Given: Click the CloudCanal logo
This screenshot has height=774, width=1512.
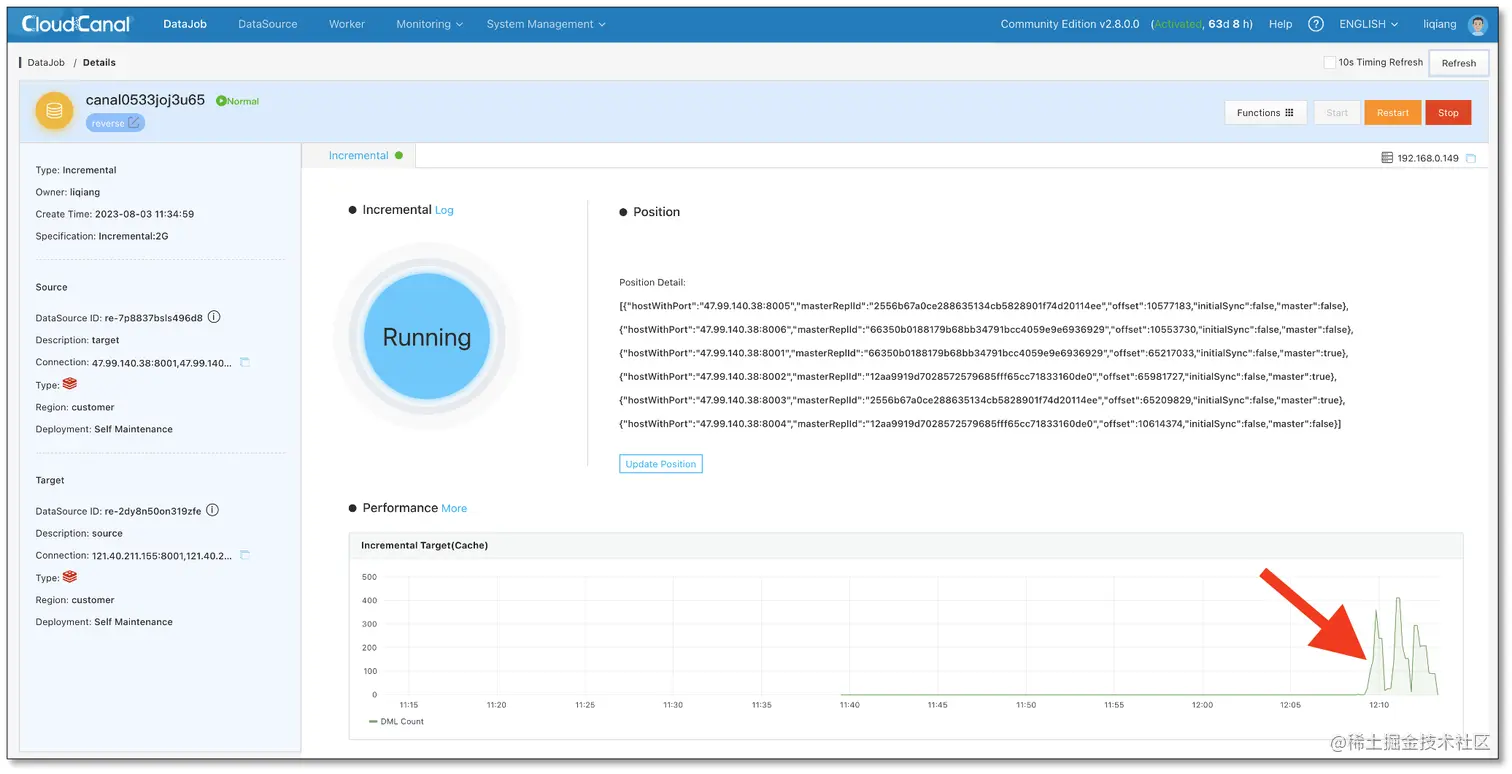Looking at the screenshot, I should point(75,23).
